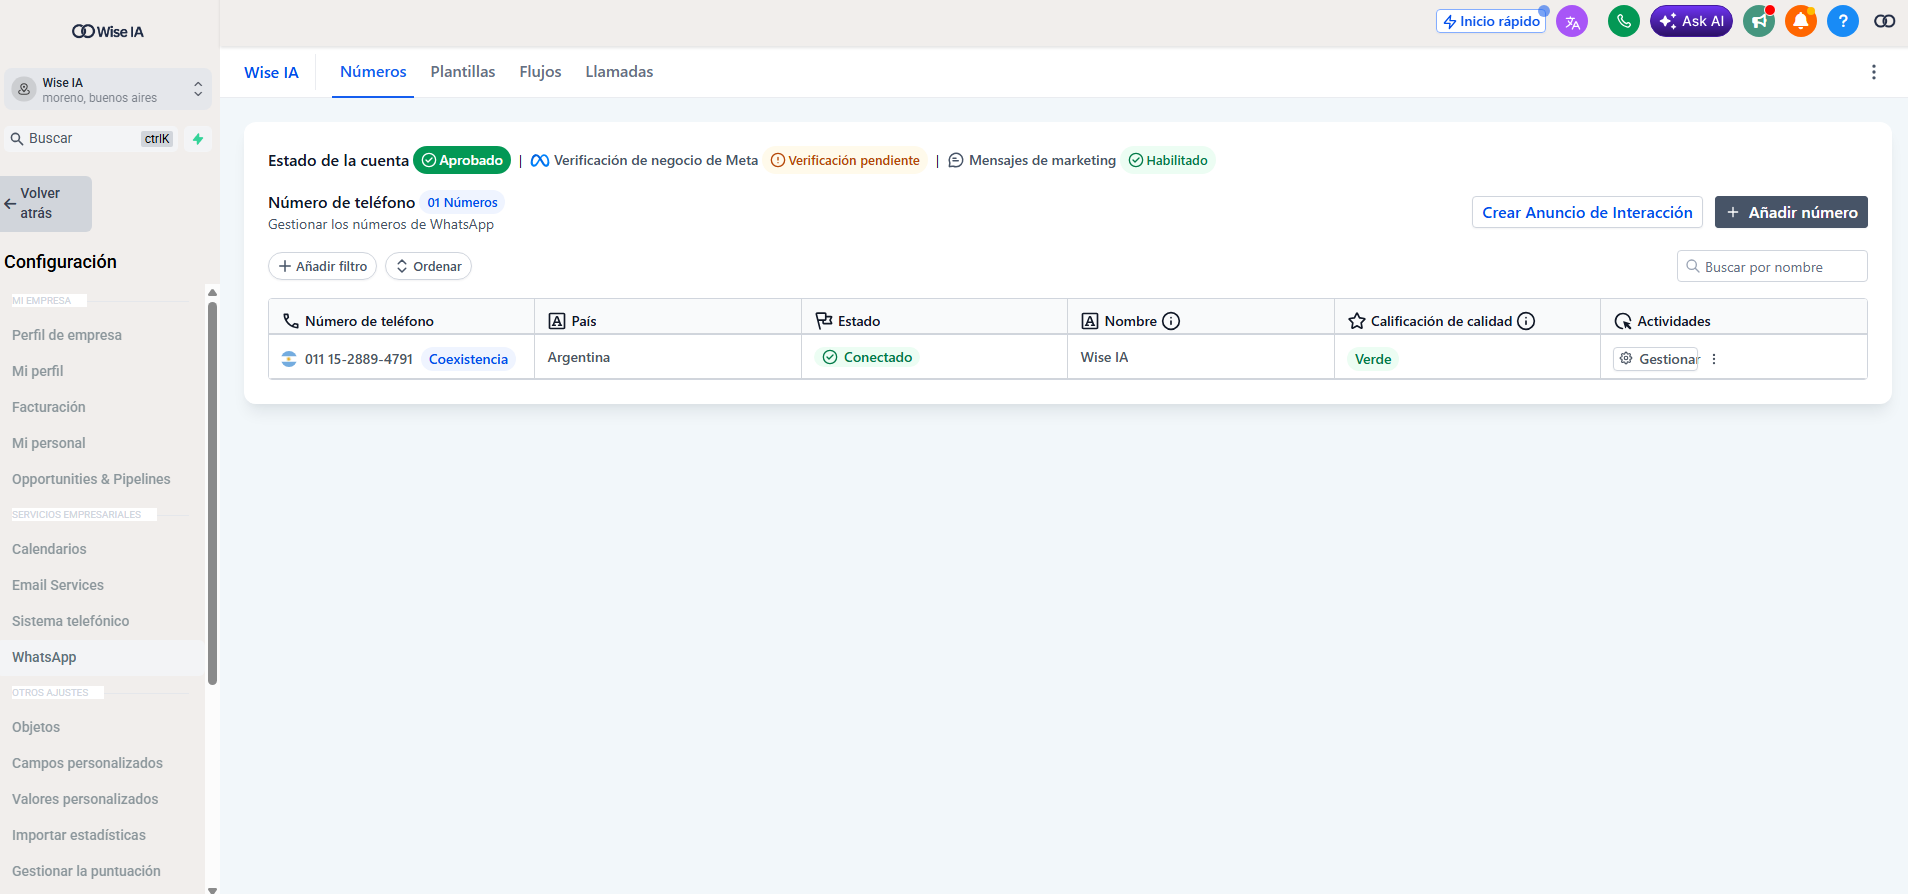Open Calendarios settings
1908x894 pixels.
(x=49, y=549)
